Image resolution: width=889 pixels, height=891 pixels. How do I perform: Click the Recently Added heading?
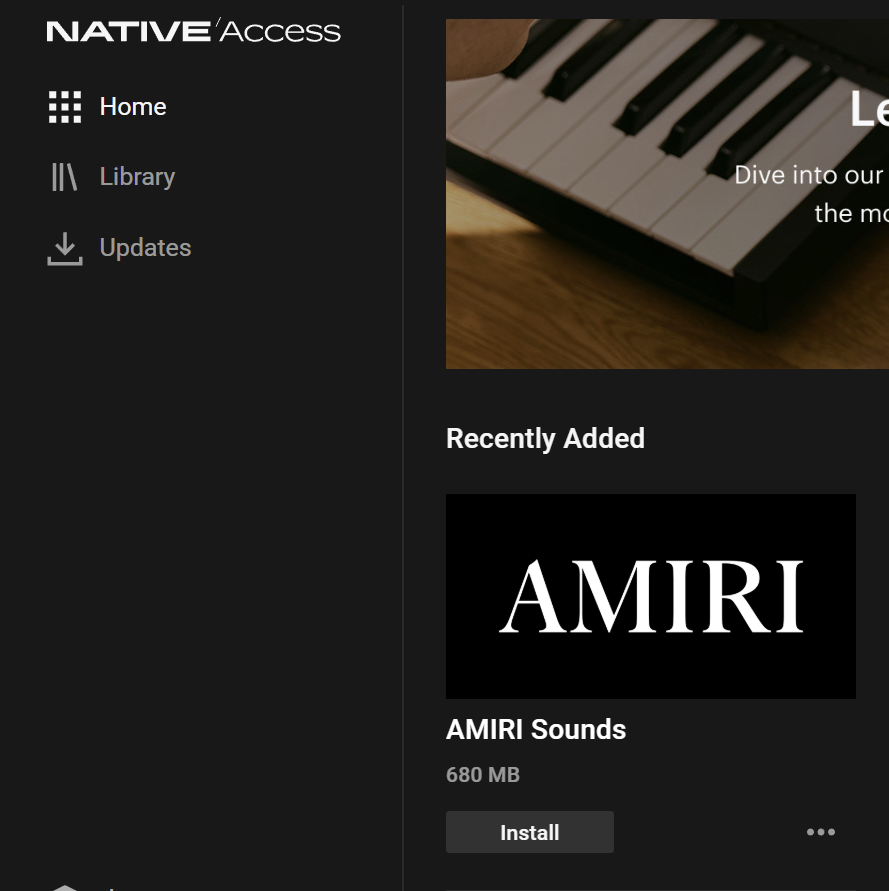[546, 439]
